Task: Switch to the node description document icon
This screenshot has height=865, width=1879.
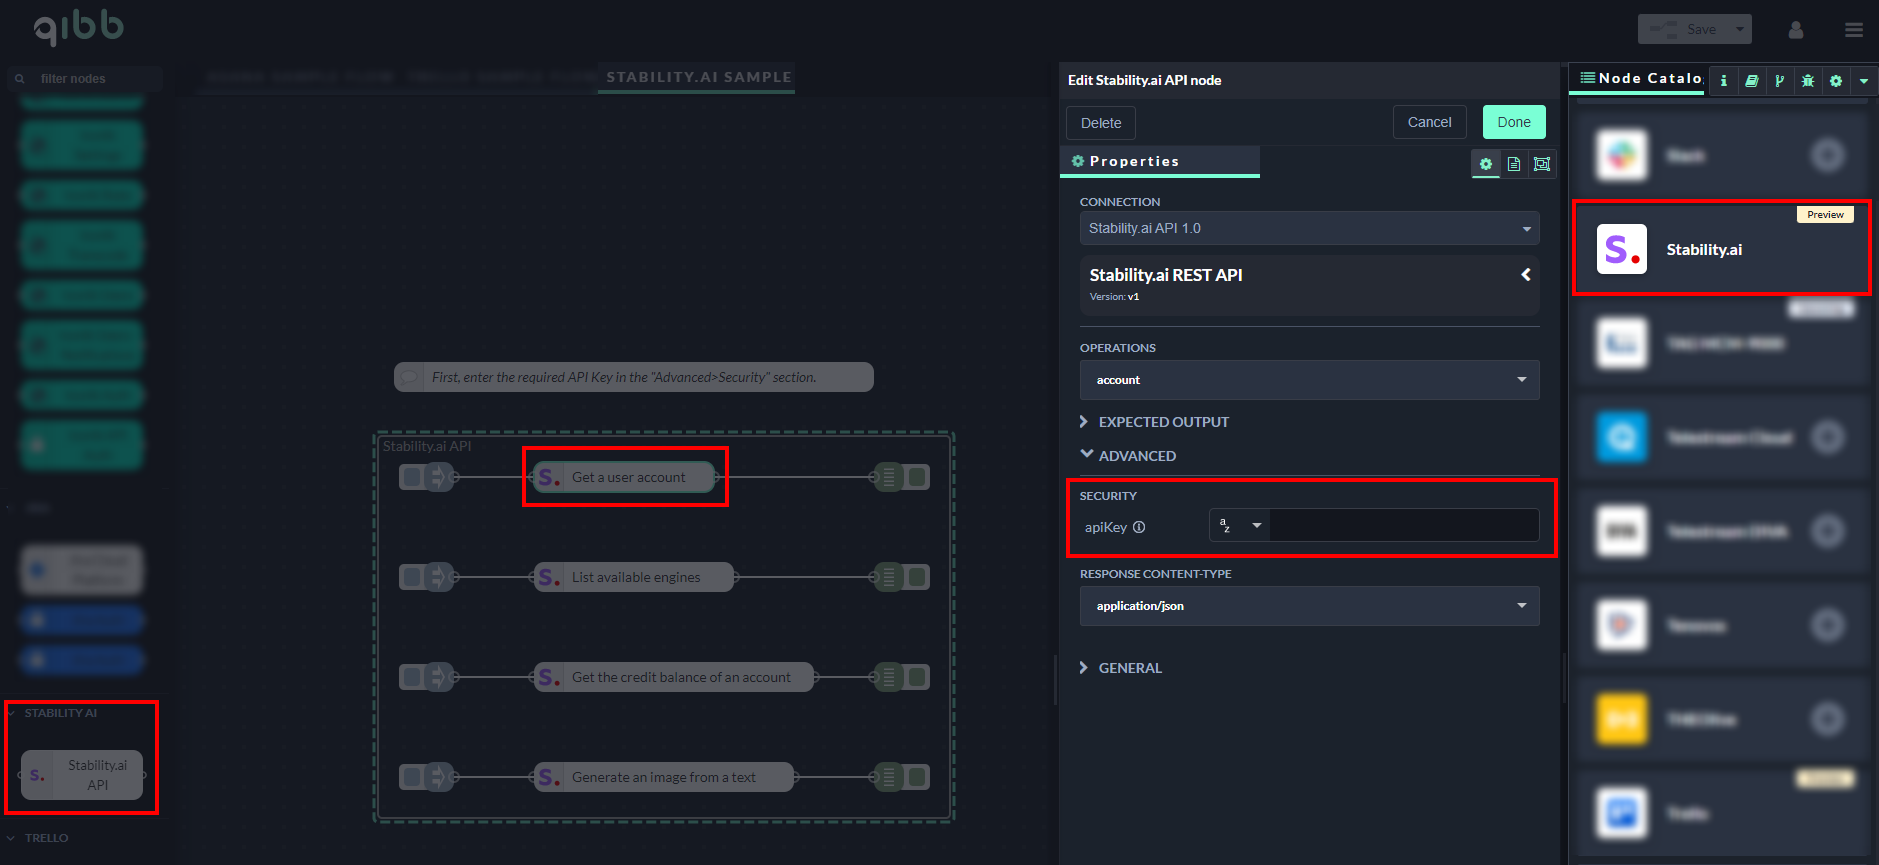Action: [1514, 164]
